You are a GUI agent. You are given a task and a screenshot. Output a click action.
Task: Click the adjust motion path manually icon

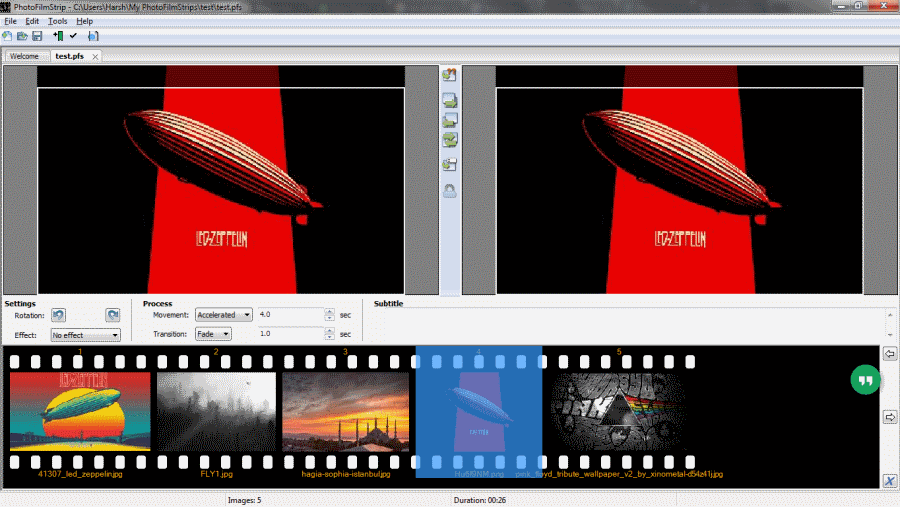click(x=449, y=165)
